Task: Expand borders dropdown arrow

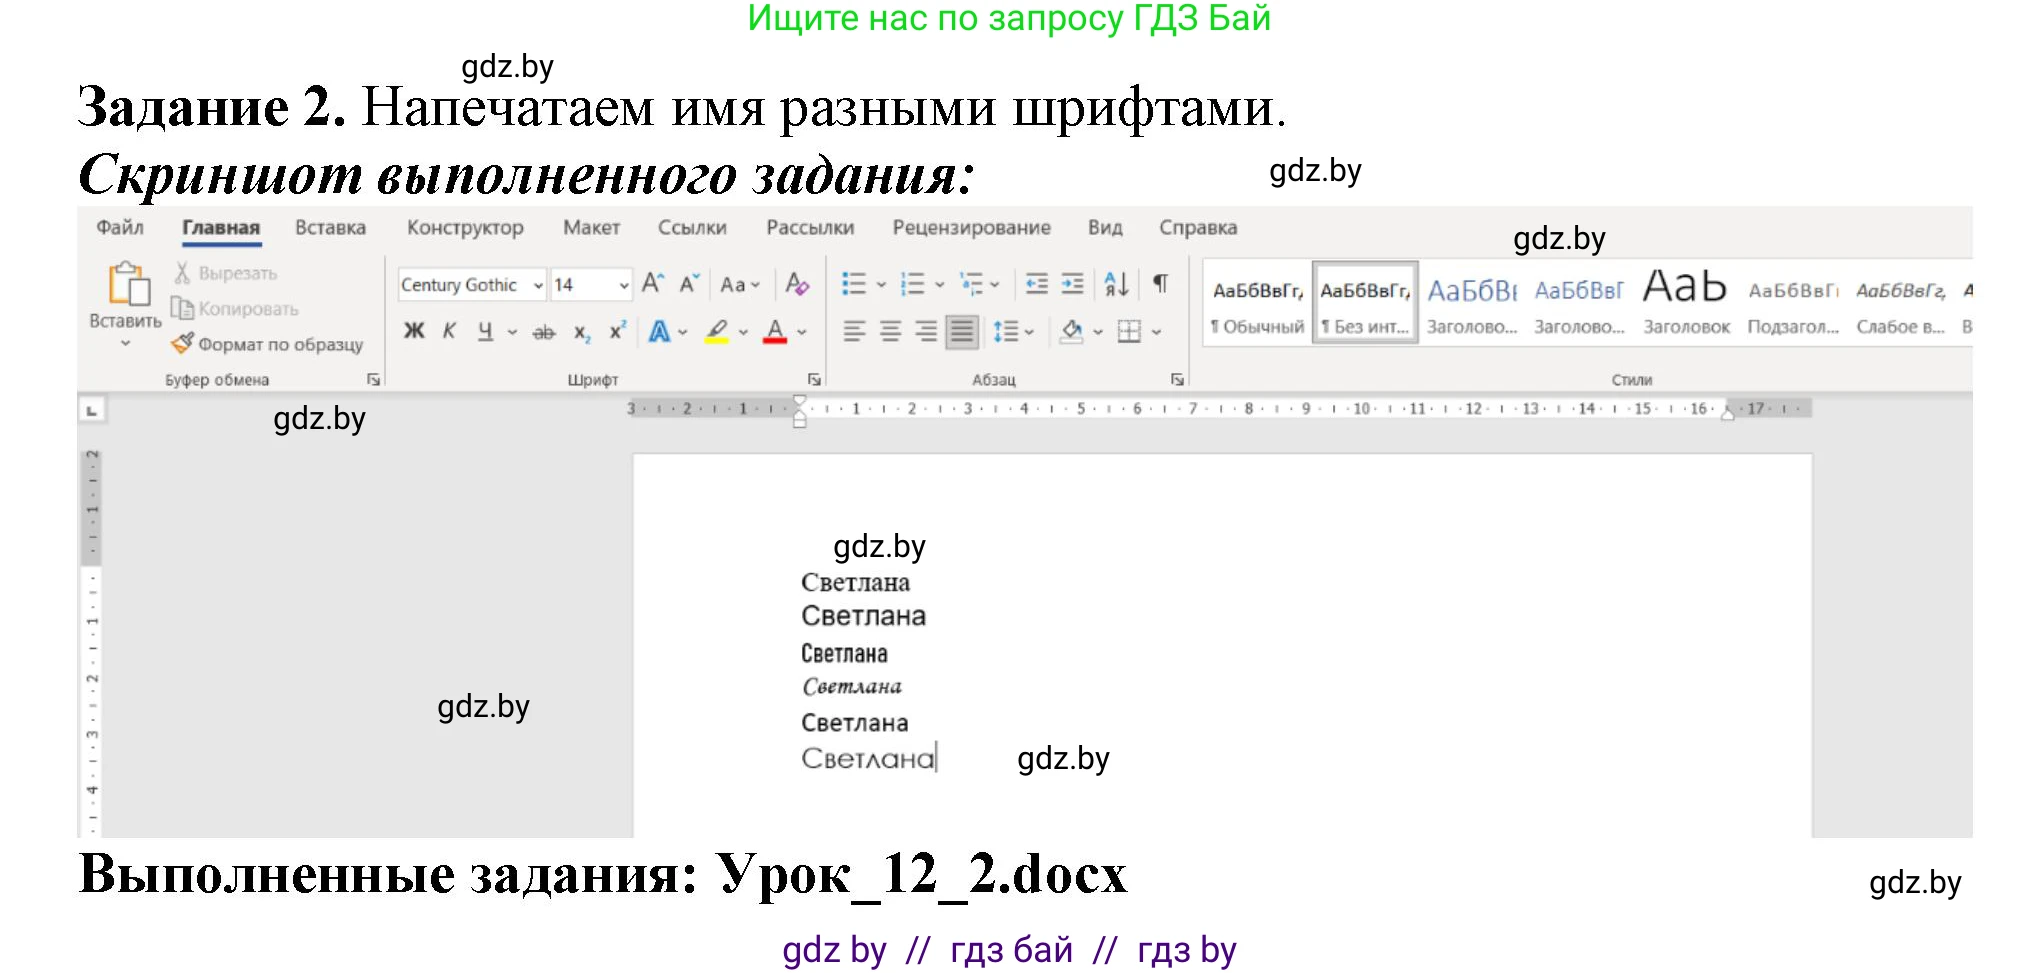Action: [1156, 332]
